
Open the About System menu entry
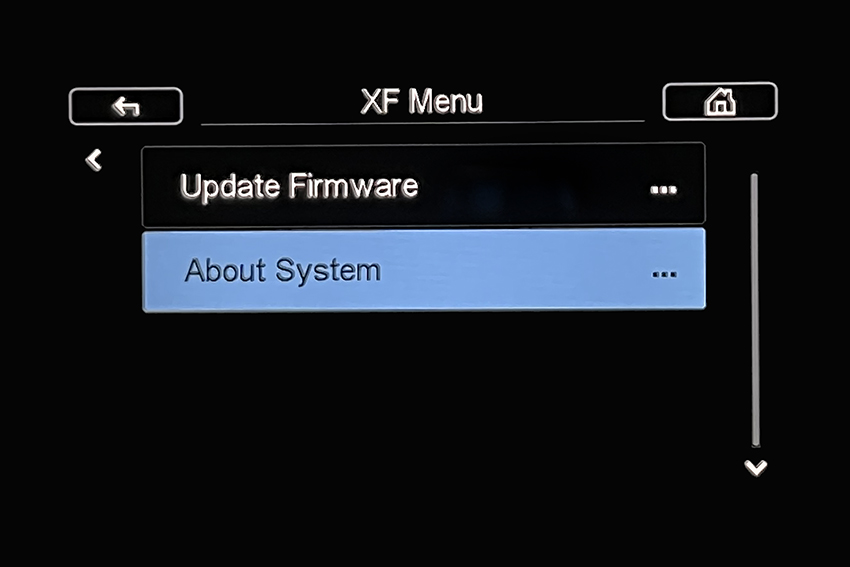(424, 270)
